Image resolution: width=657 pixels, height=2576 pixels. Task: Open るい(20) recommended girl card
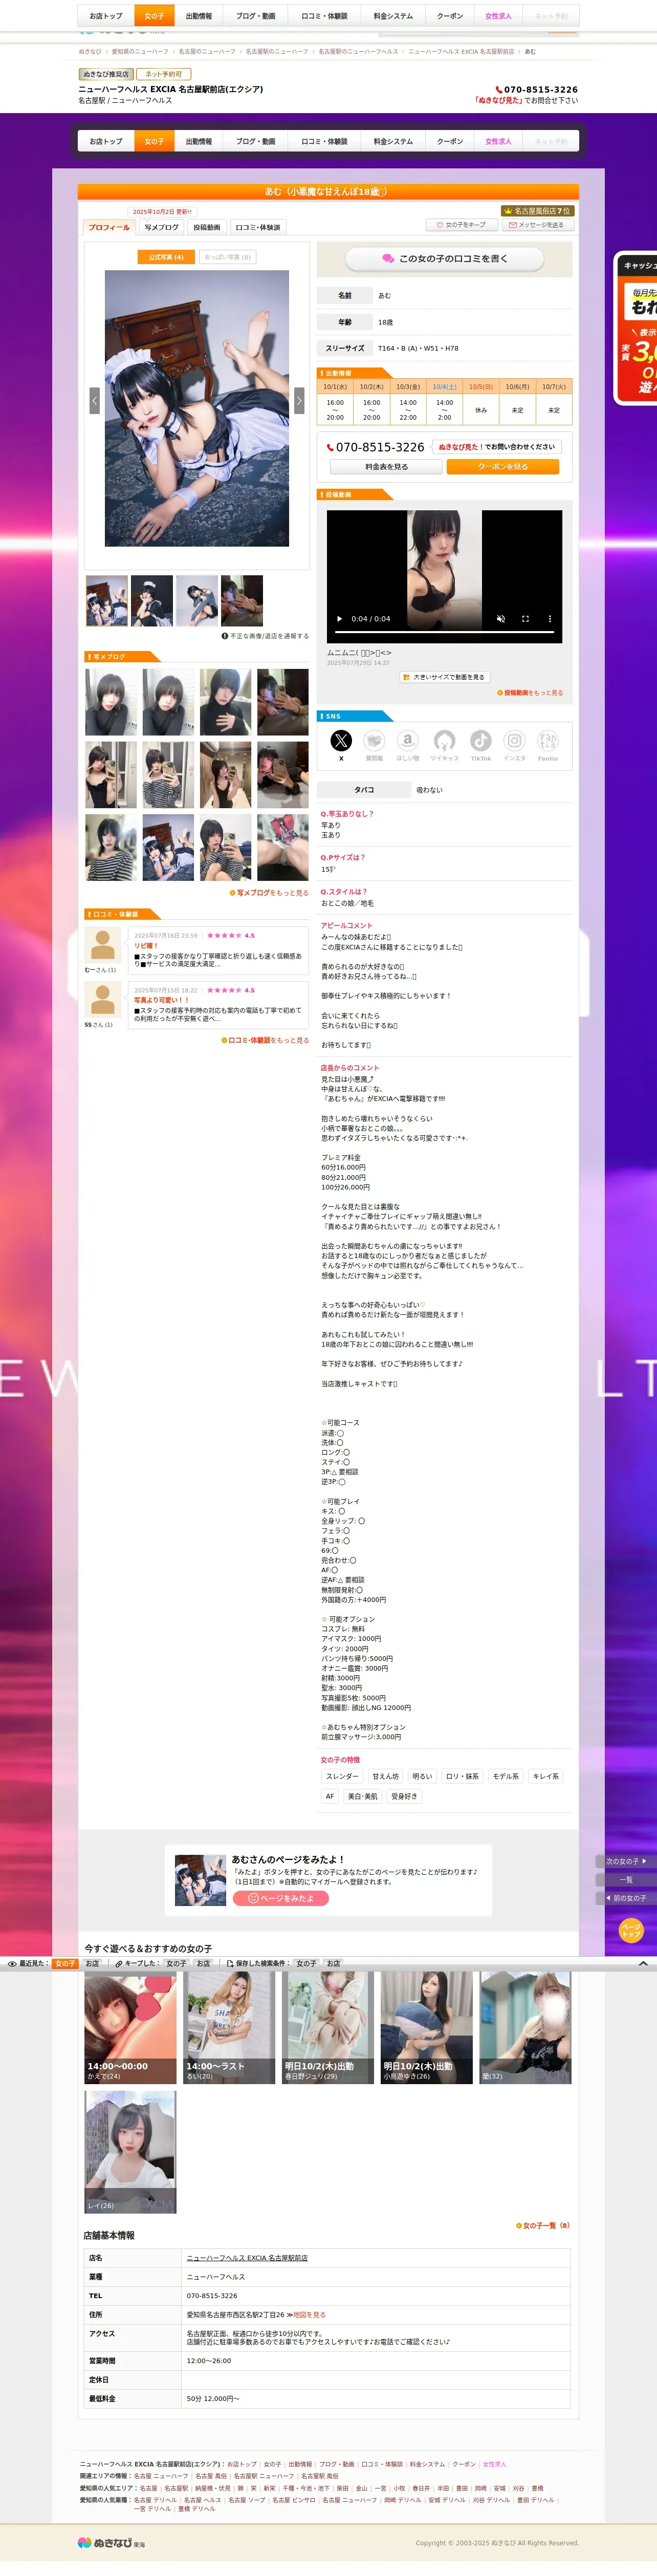229,2028
